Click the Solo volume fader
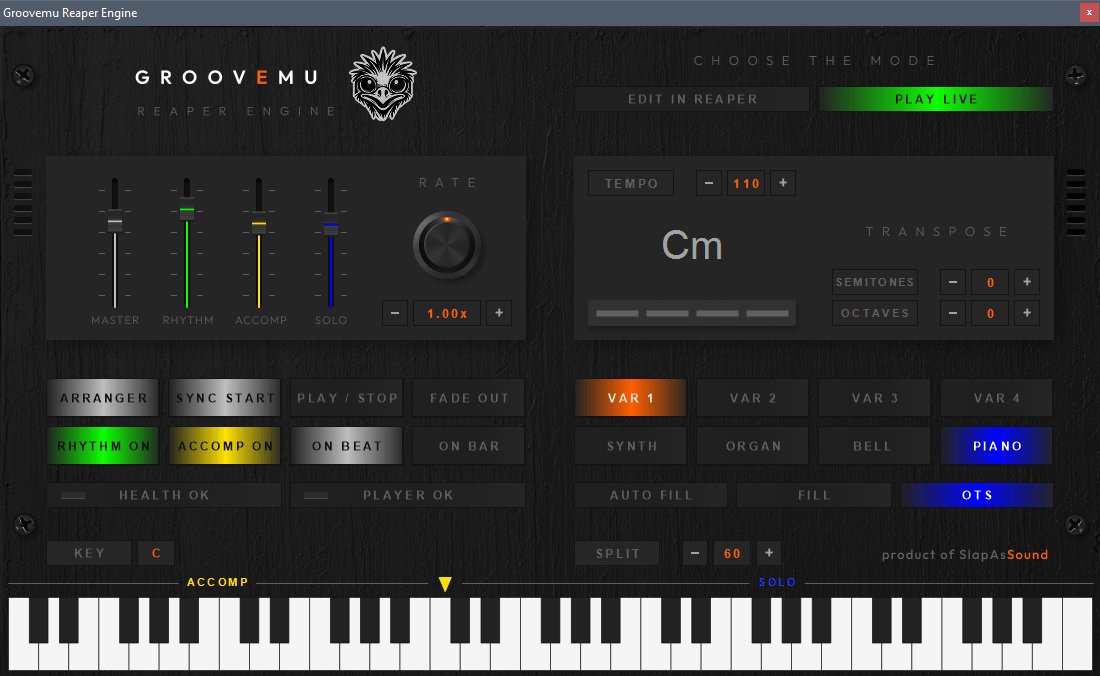1100x676 pixels. tap(330, 224)
